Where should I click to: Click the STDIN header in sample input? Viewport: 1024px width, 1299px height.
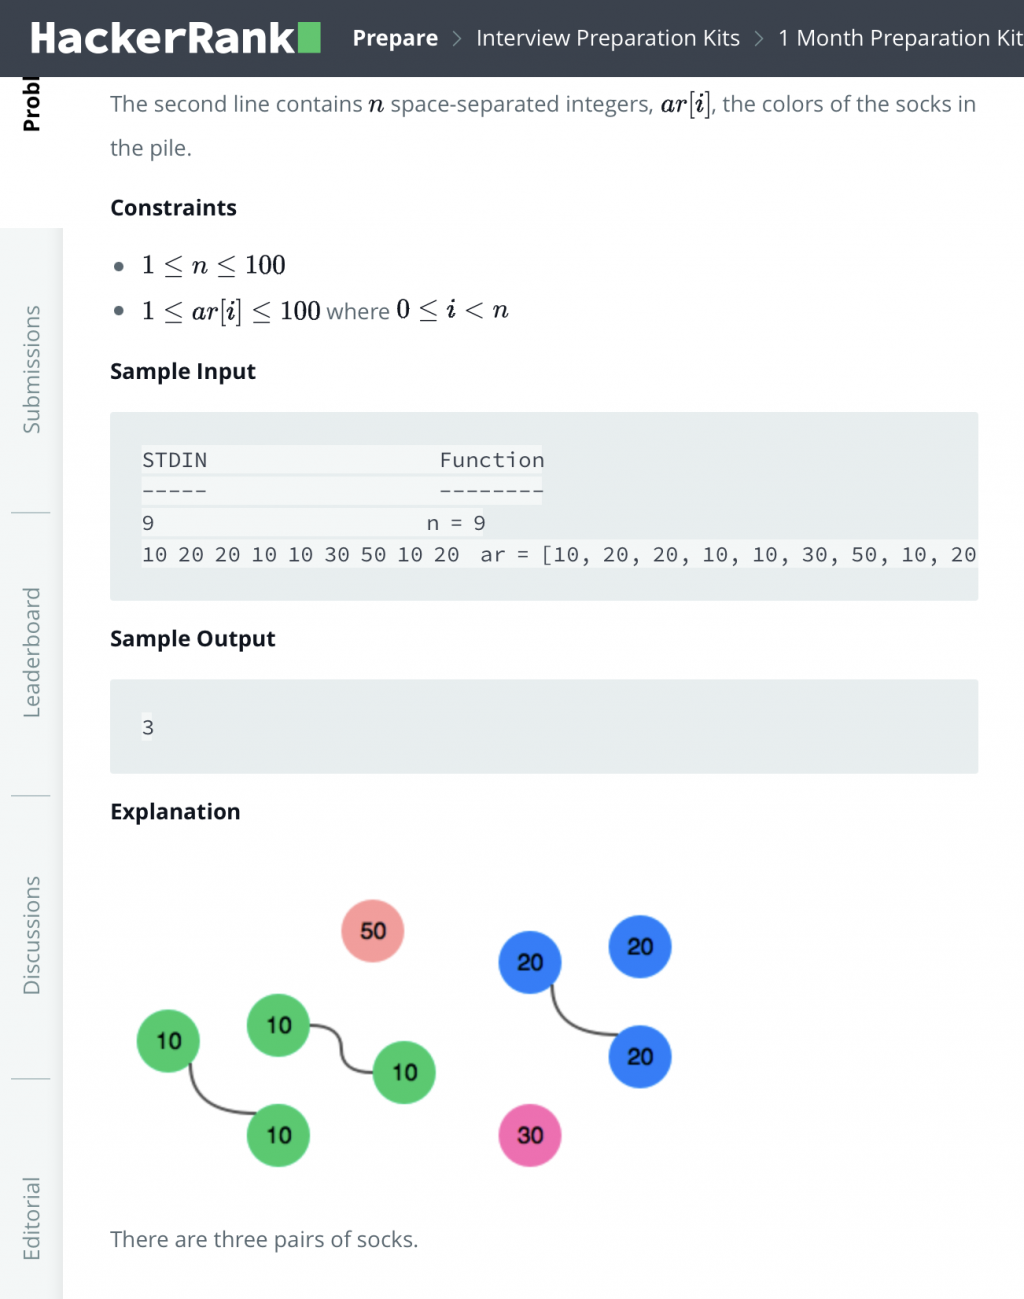coord(175,460)
